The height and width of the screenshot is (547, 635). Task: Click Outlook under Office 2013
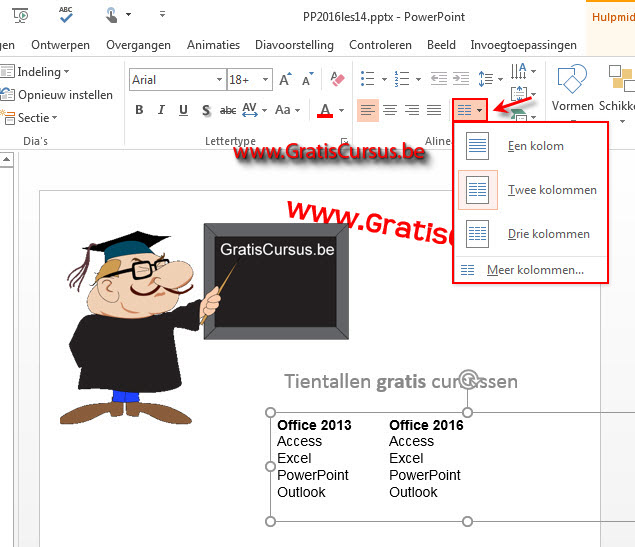click(x=301, y=492)
